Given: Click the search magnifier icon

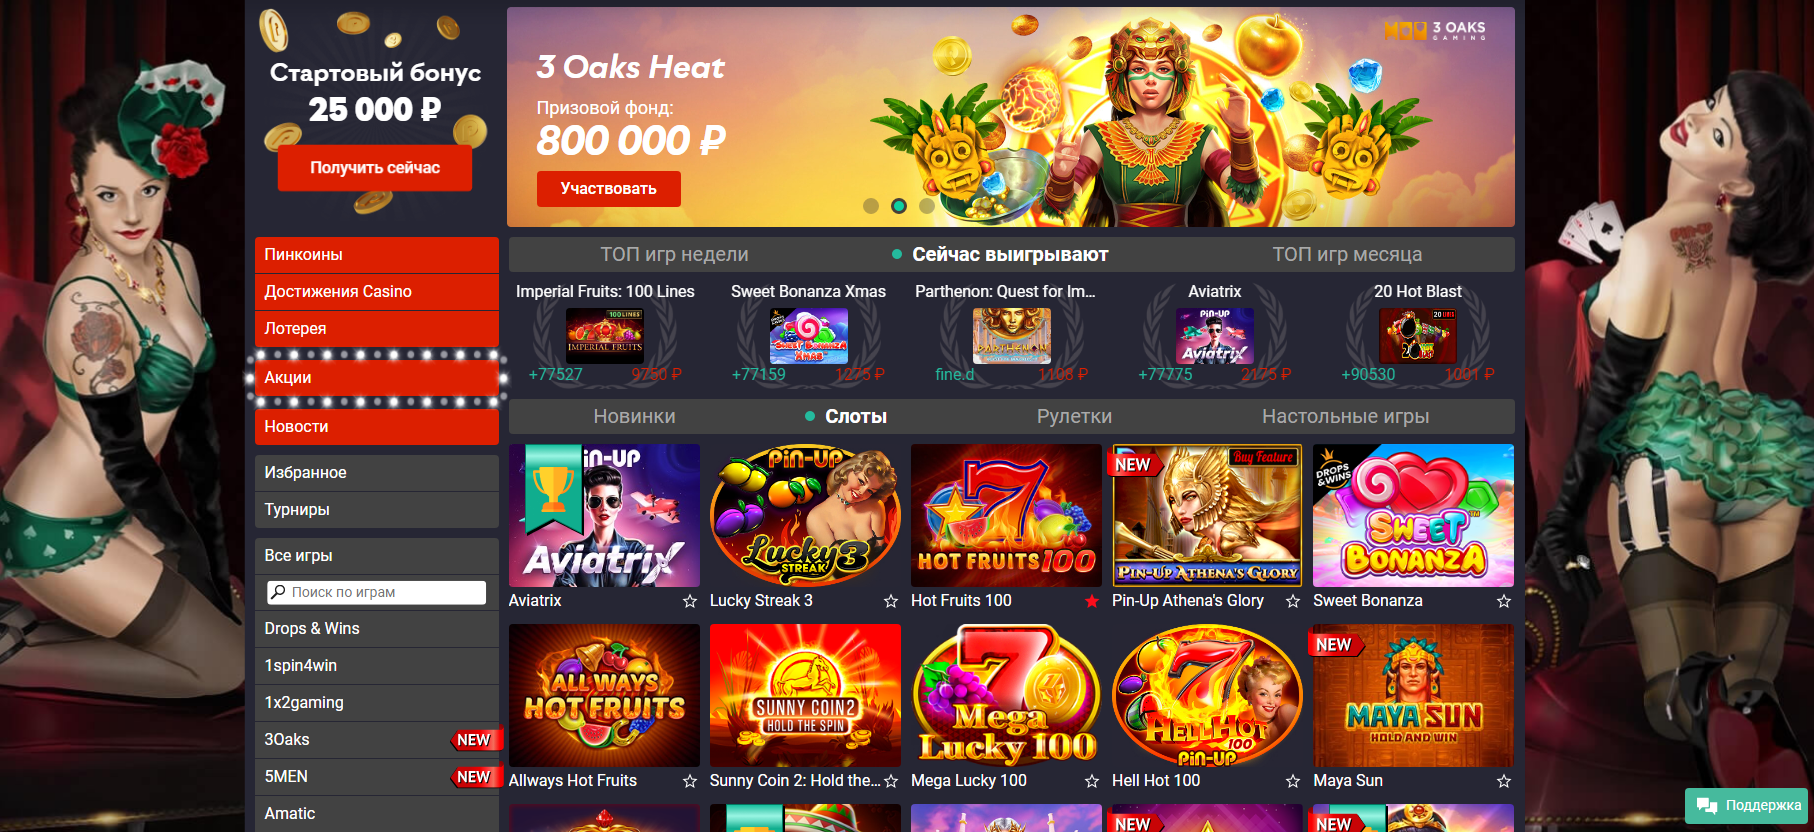Looking at the screenshot, I should tap(278, 592).
